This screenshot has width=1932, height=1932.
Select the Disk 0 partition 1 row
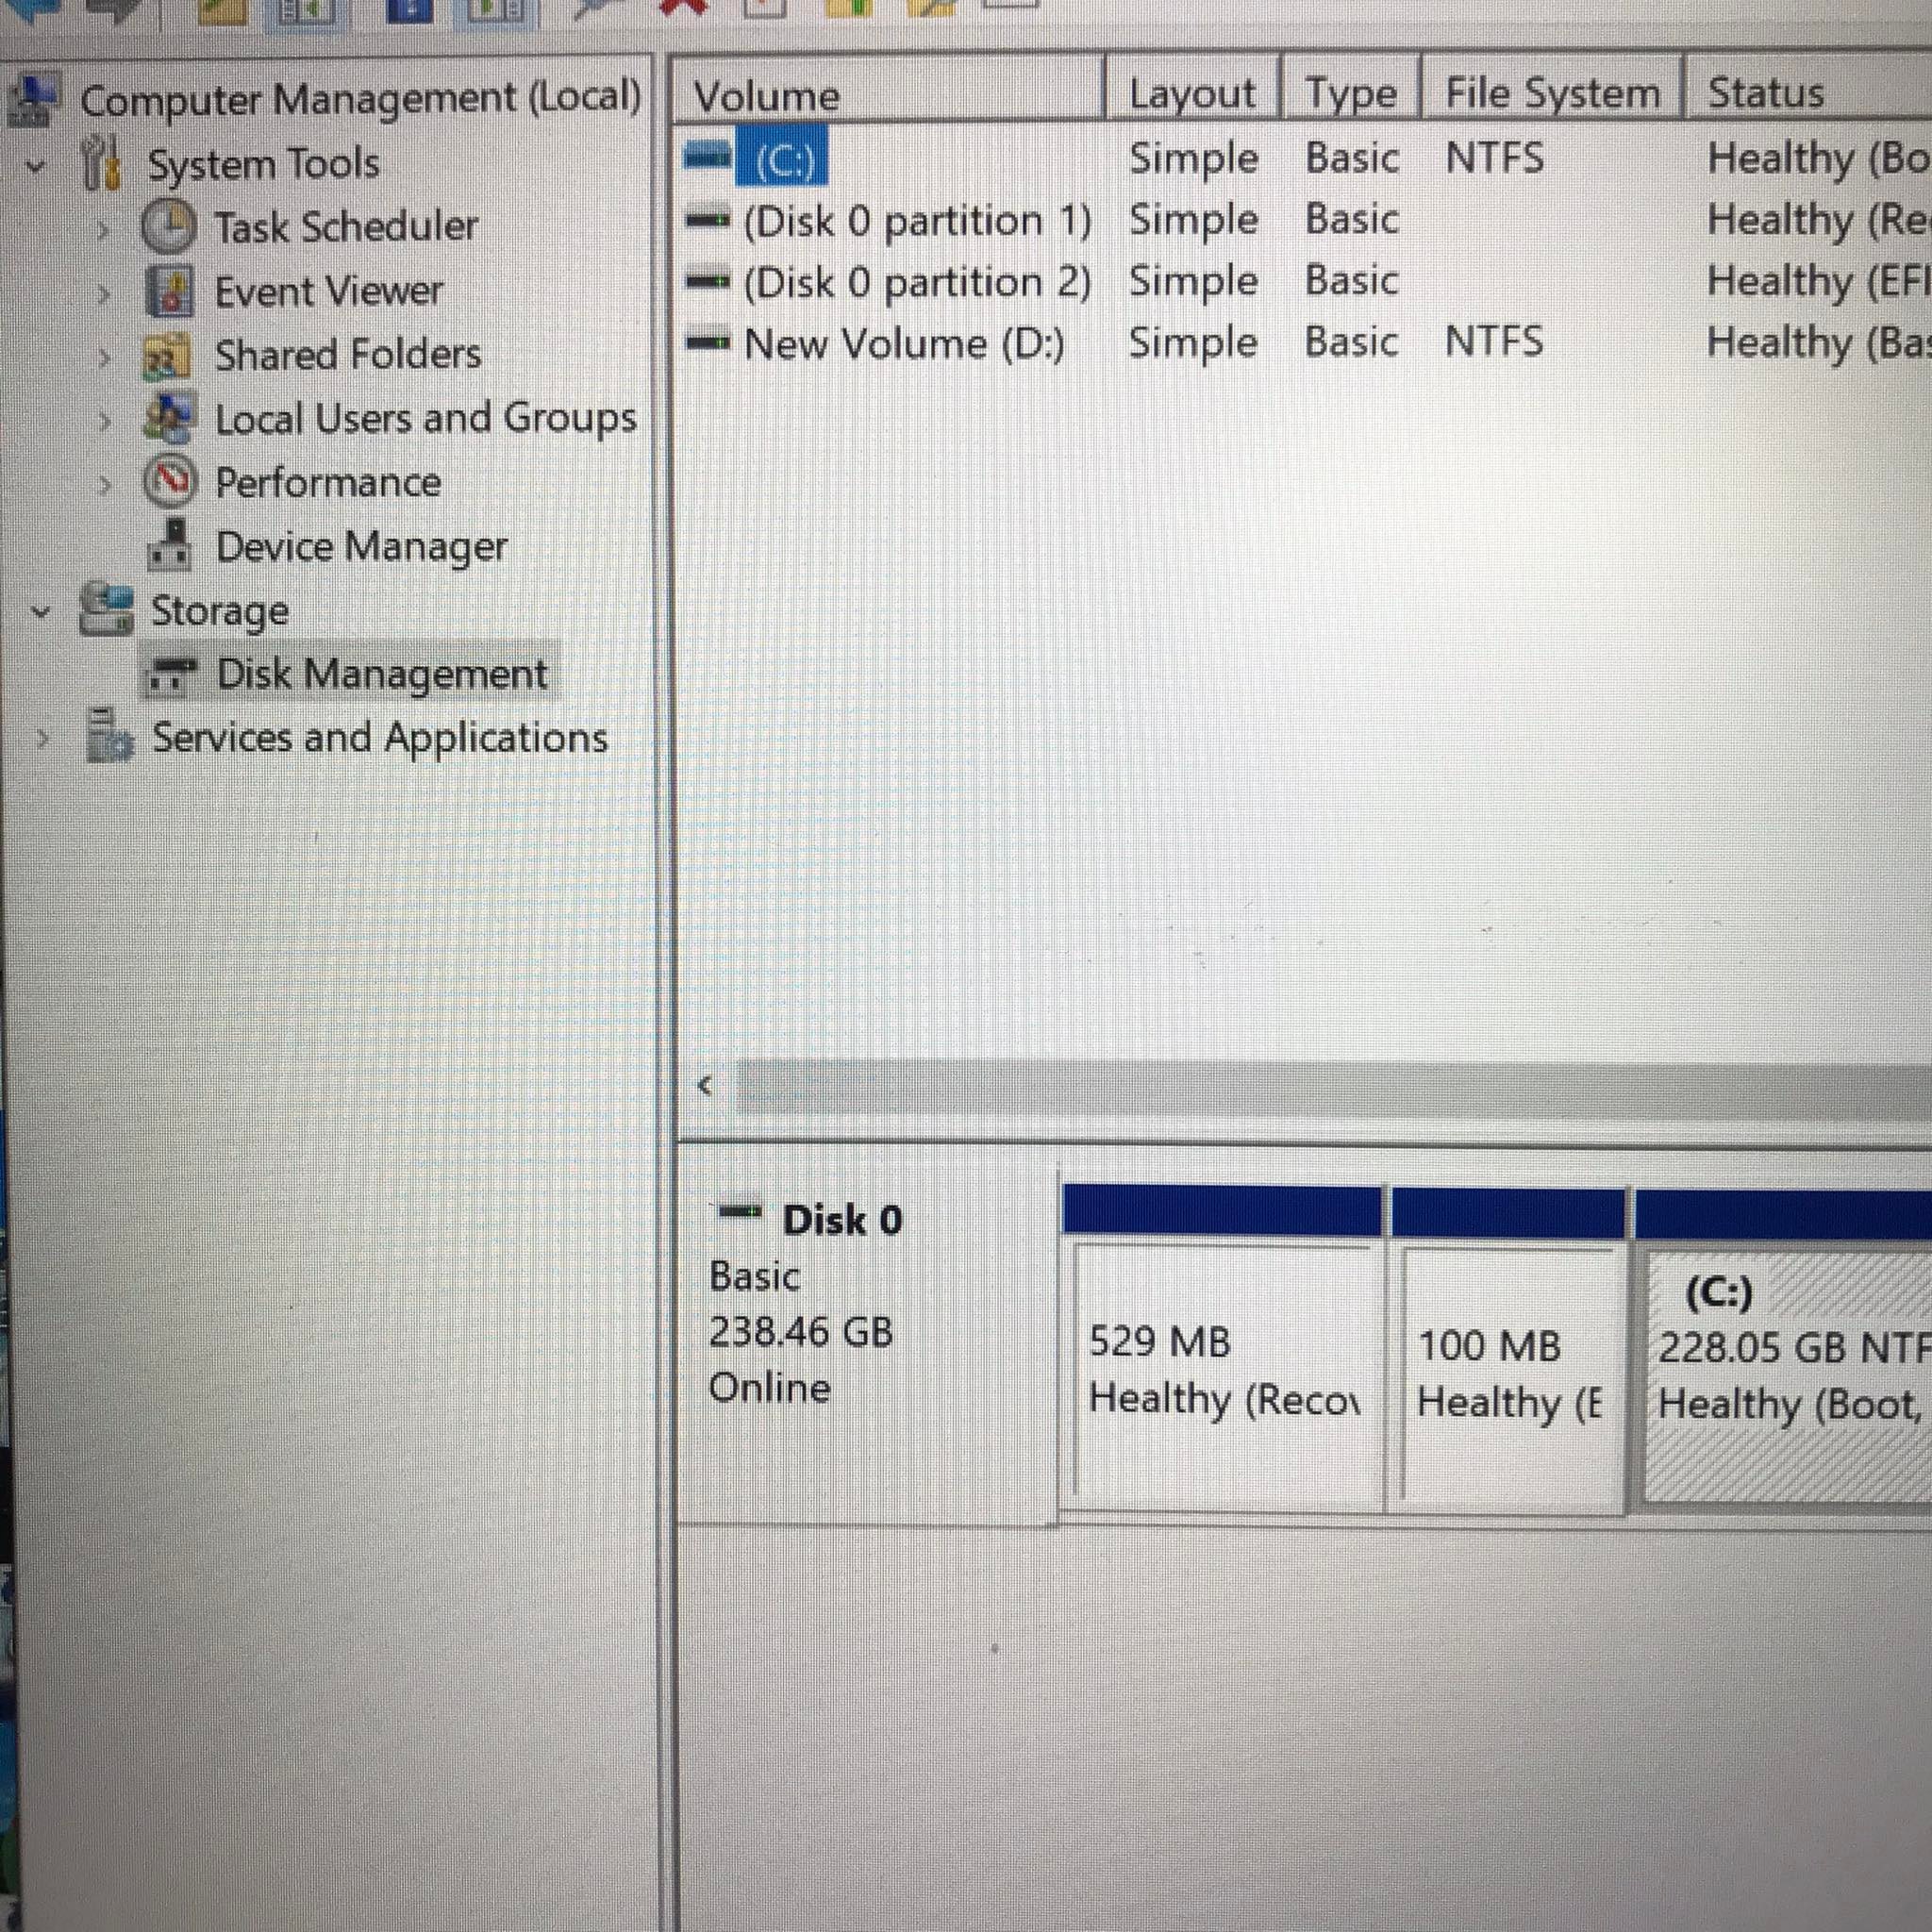pyautogui.click(x=916, y=221)
